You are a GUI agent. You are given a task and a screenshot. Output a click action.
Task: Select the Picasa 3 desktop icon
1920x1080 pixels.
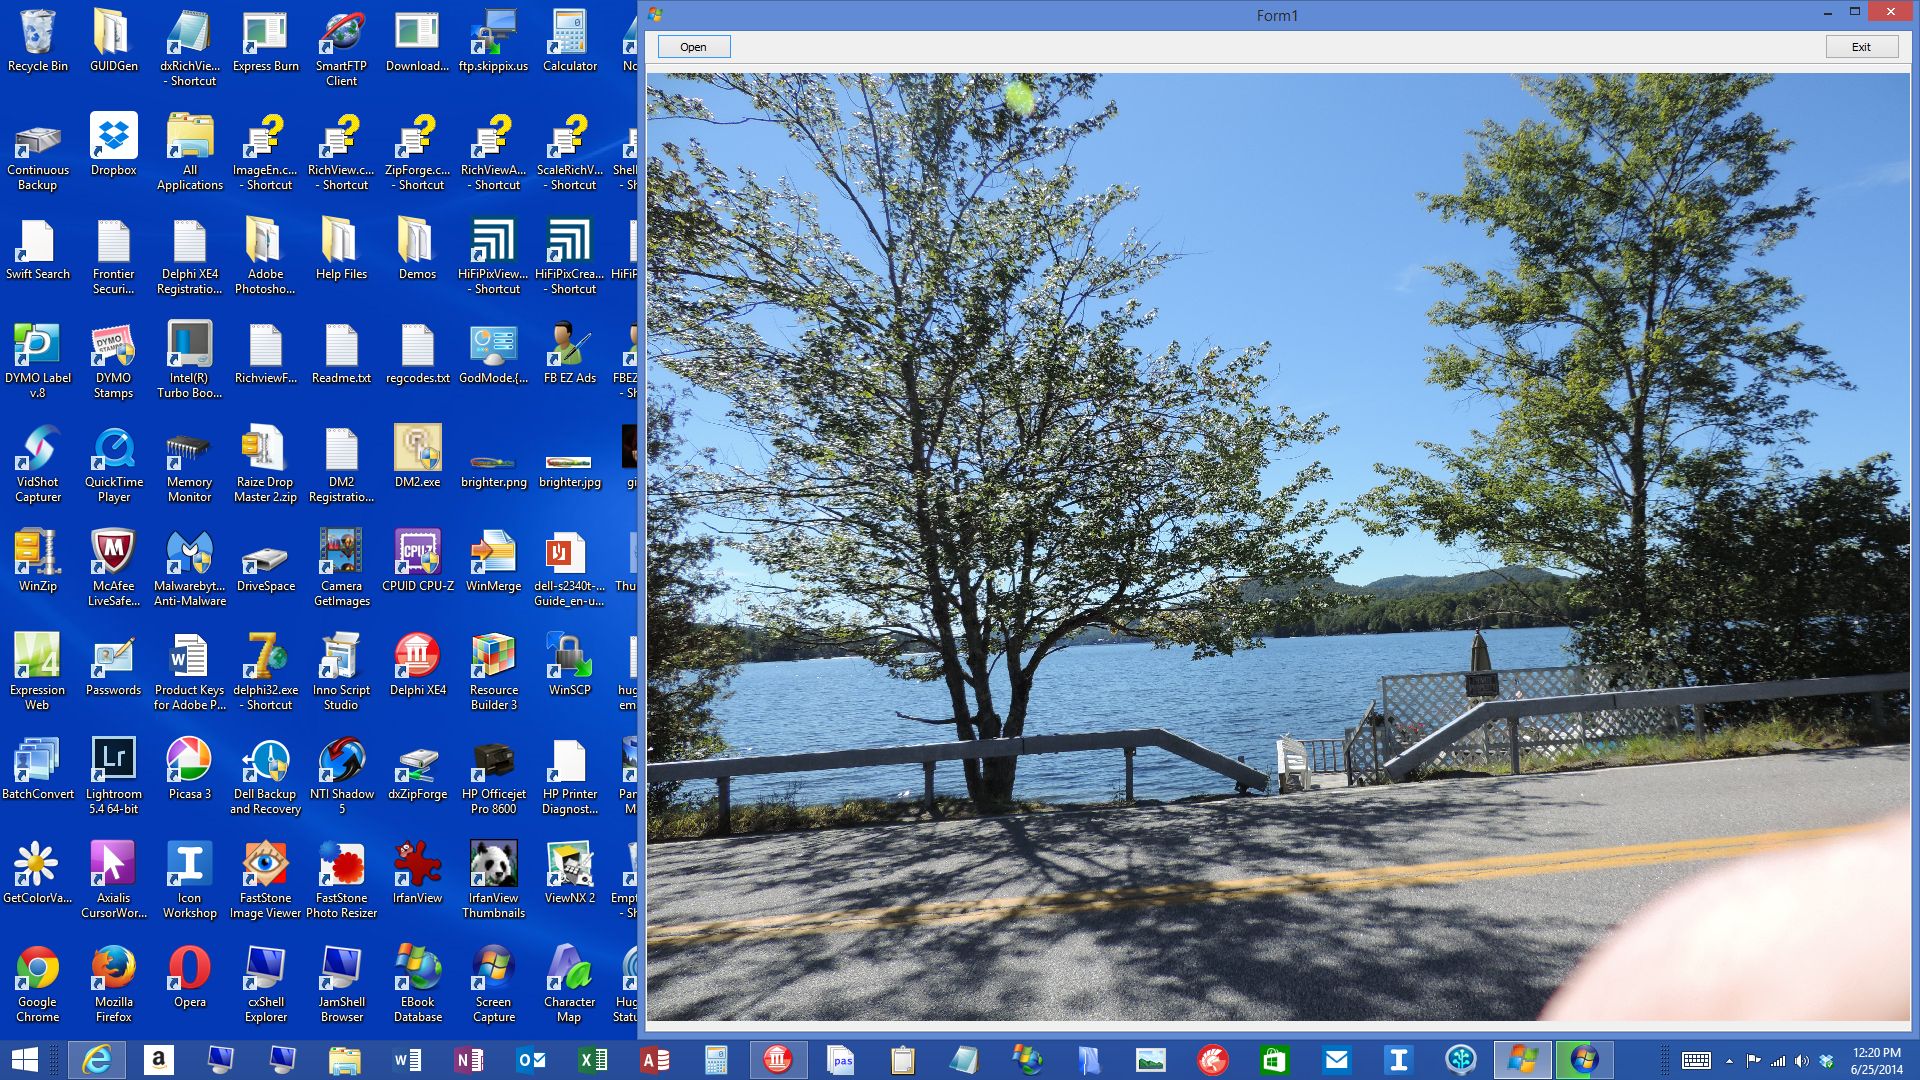pyautogui.click(x=190, y=770)
